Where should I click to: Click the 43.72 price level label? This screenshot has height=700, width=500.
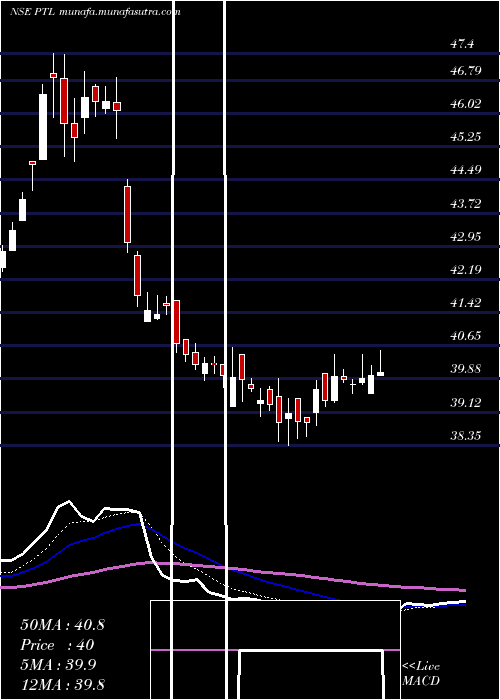466,204
